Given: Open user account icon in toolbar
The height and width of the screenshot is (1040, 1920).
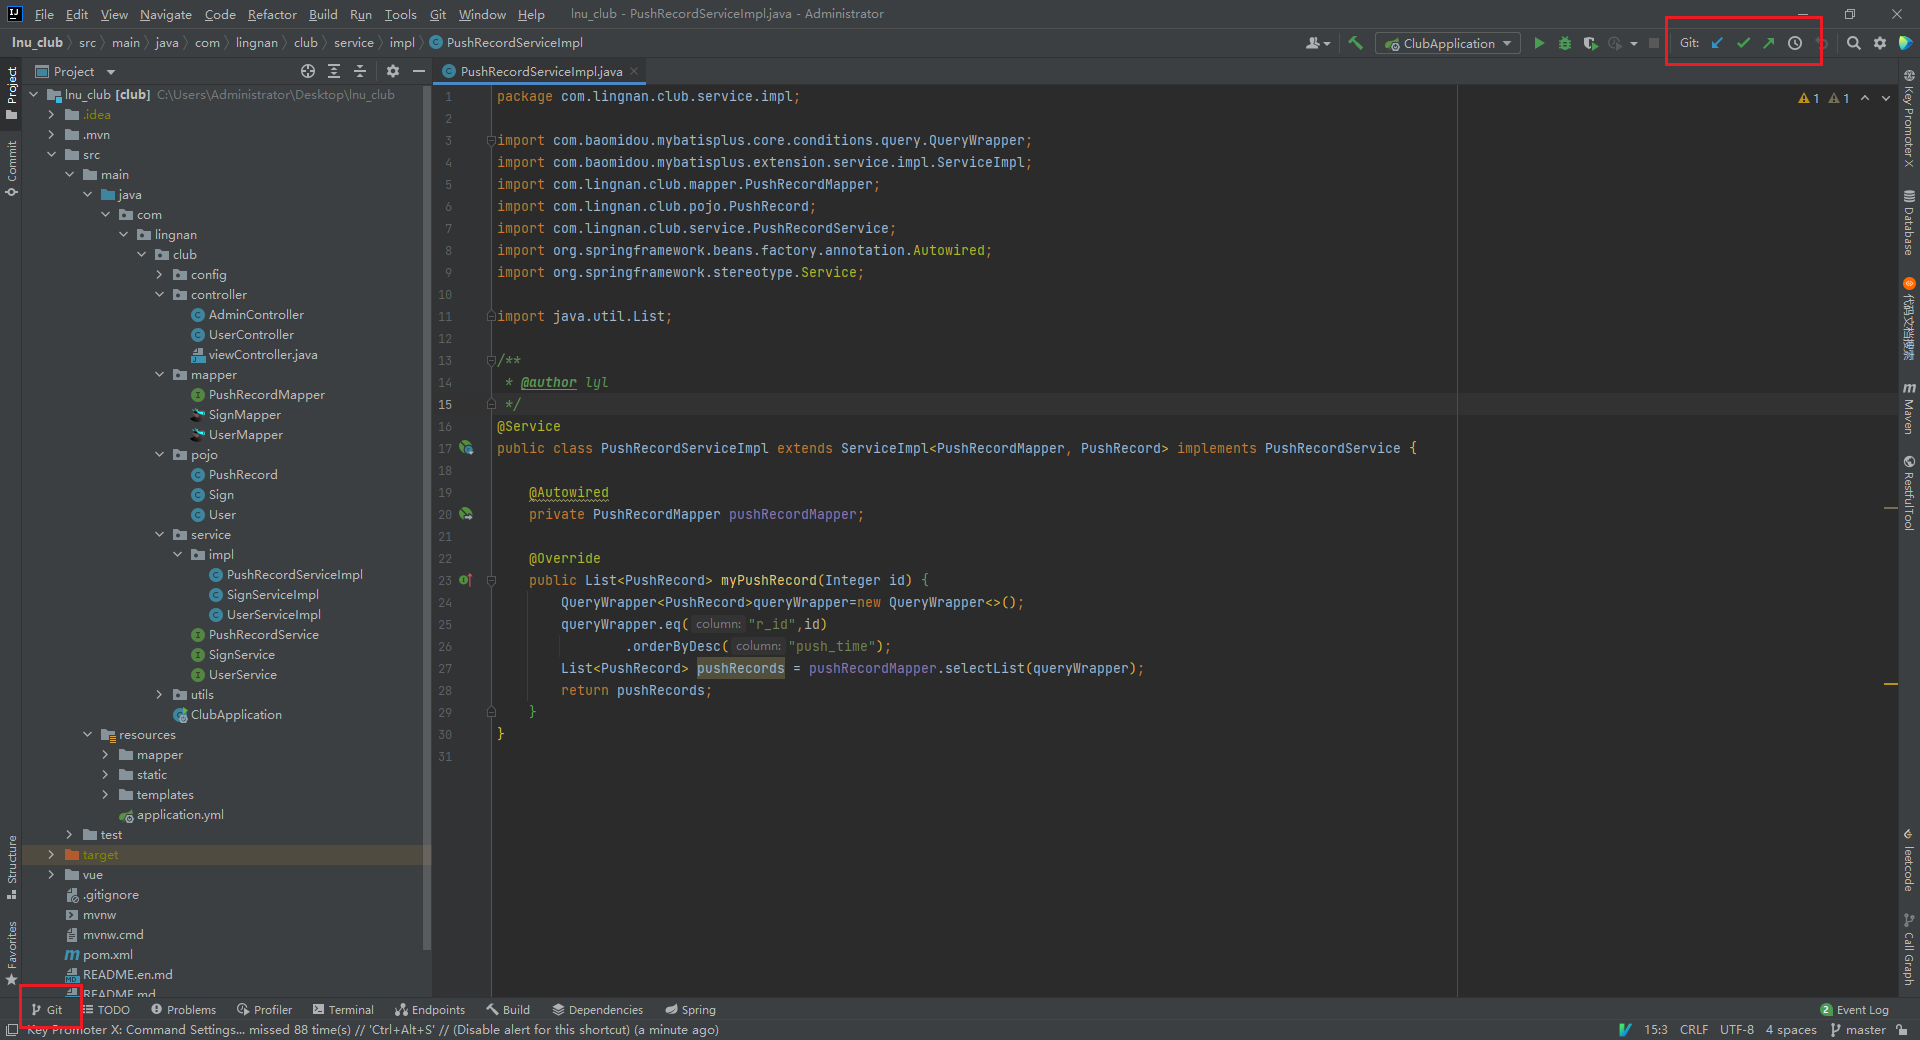Looking at the screenshot, I should pos(1318,43).
